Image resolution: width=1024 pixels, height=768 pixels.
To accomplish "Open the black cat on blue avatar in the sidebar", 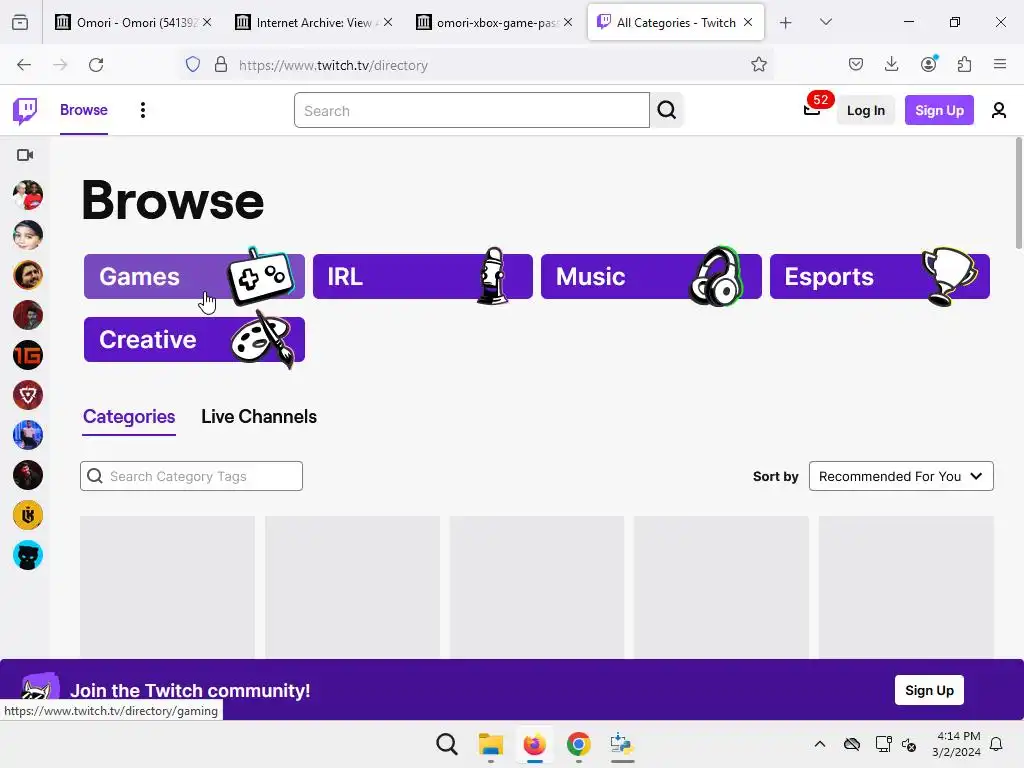I will coord(28,555).
